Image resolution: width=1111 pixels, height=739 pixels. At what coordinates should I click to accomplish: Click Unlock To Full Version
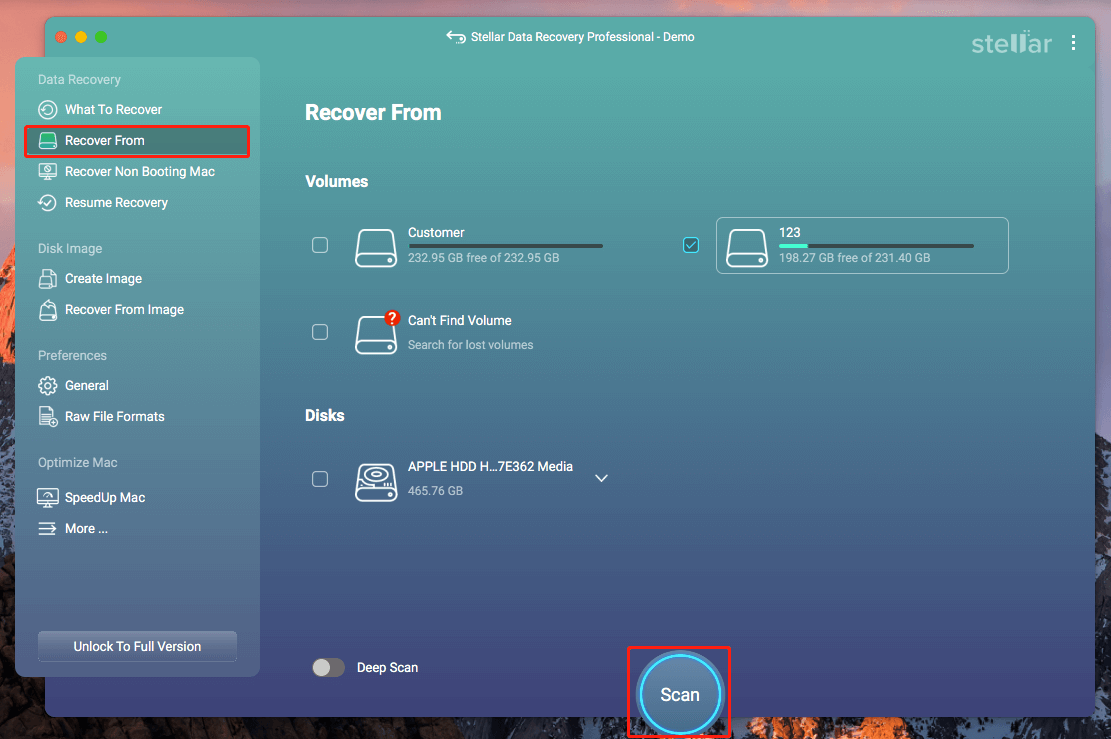(x=137, y=646)
